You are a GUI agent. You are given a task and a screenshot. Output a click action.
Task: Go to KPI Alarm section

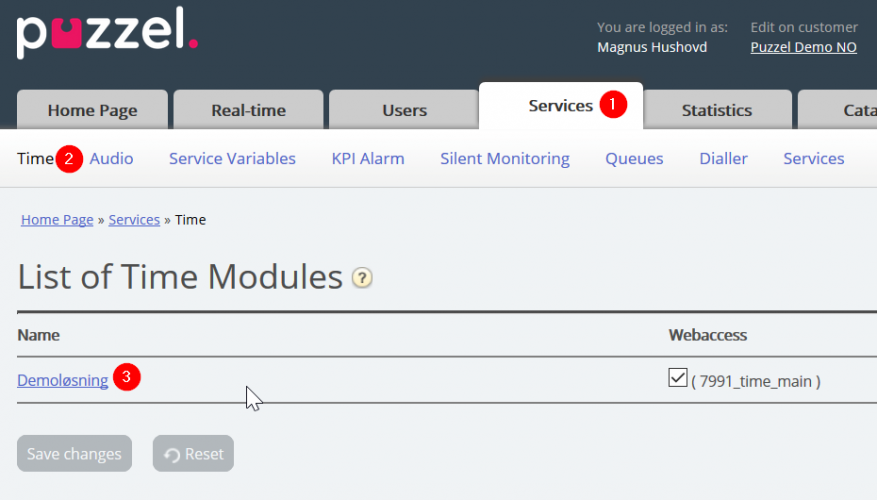(368, 158)
